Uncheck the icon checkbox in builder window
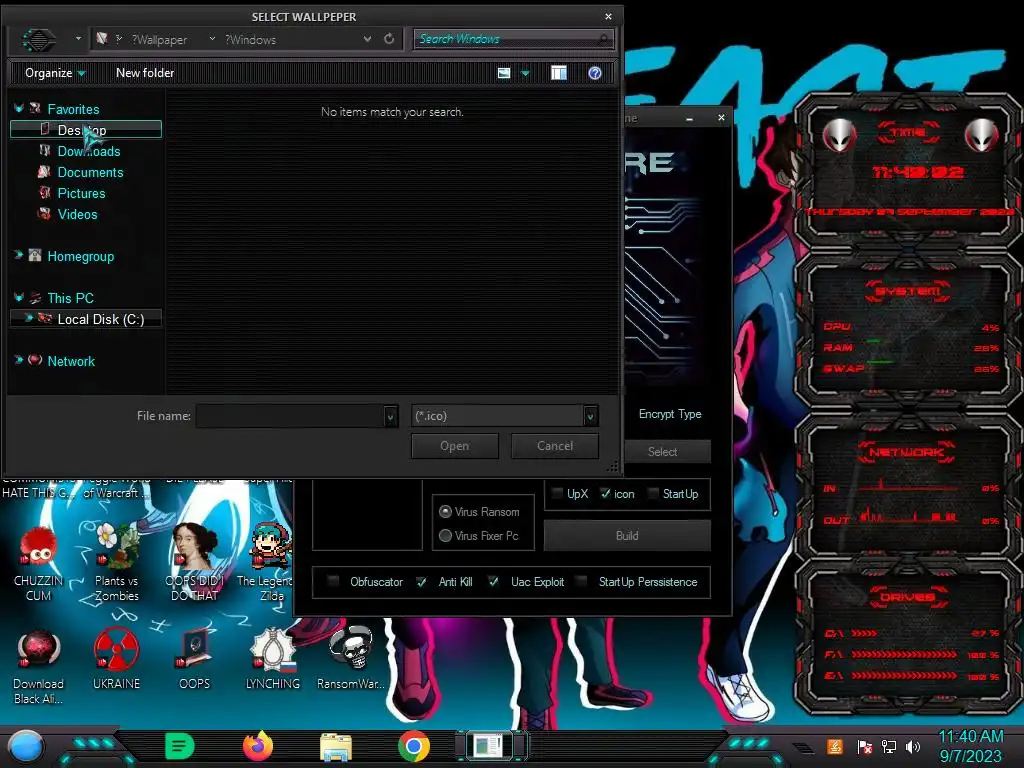 (x=605, y=494)
